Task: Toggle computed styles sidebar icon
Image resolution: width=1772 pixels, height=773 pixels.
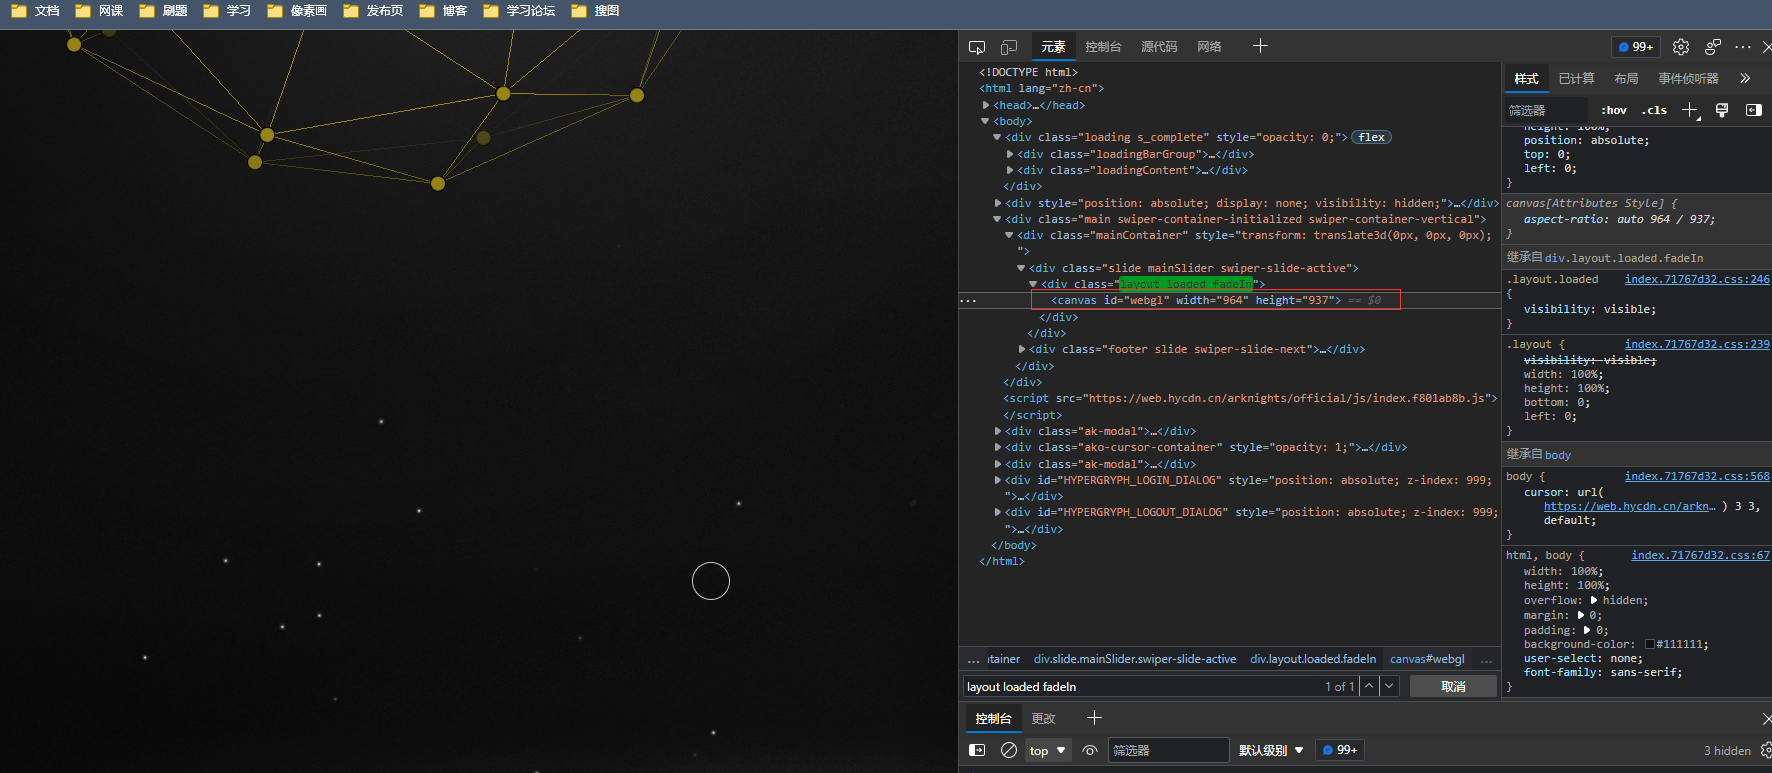Action: [x=1754, y=110]
